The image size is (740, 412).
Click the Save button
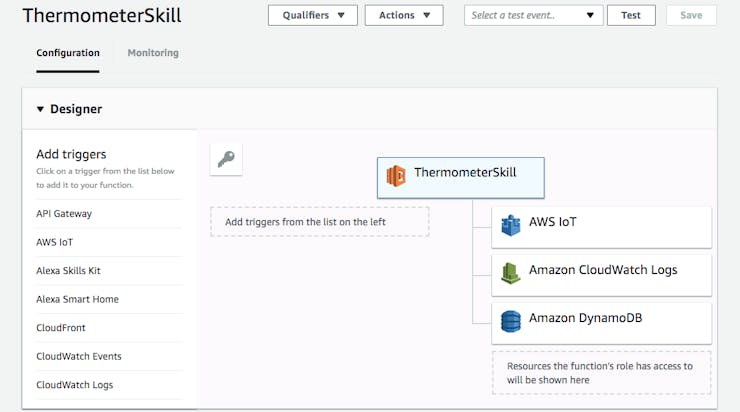[691, 15]
